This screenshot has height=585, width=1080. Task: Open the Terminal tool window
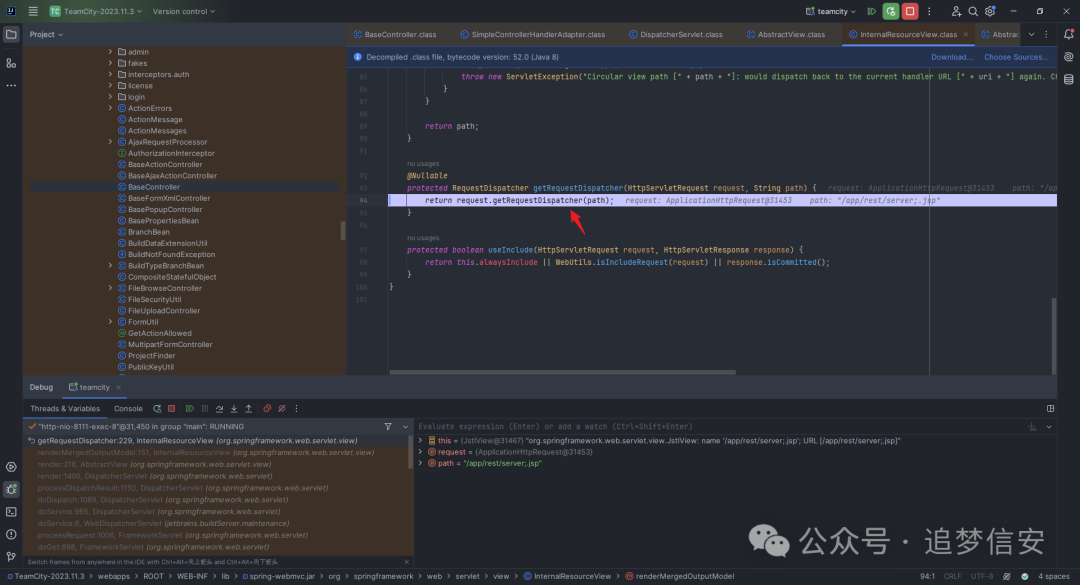[x=11, y=511]
